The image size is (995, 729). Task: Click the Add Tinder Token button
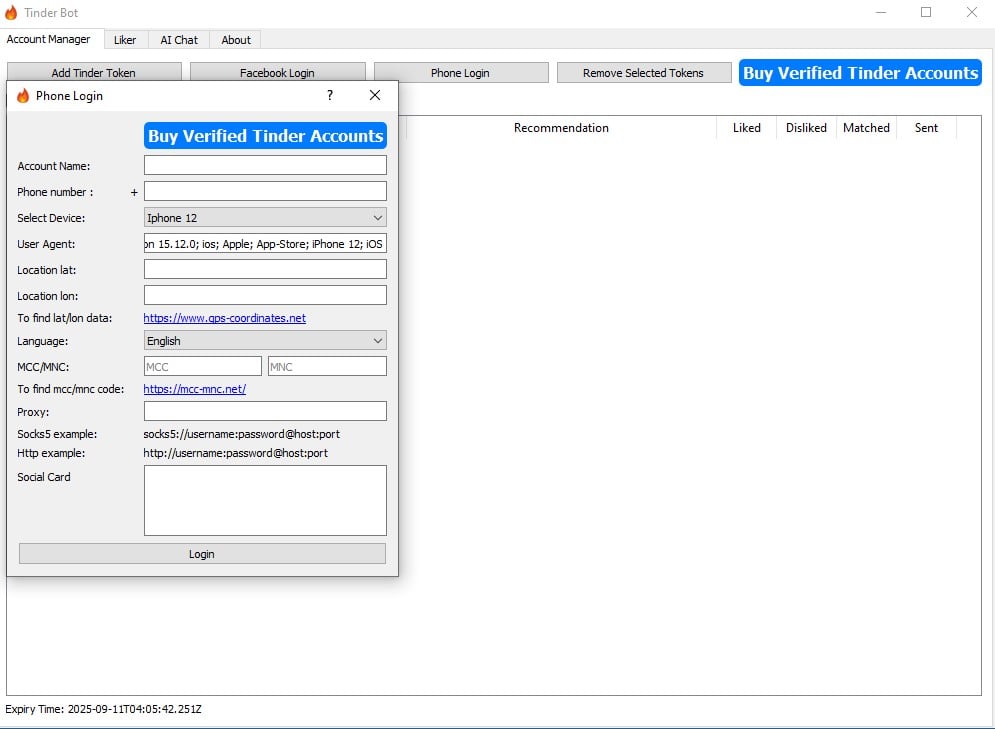pyautogui.click(x=94, y=72)
